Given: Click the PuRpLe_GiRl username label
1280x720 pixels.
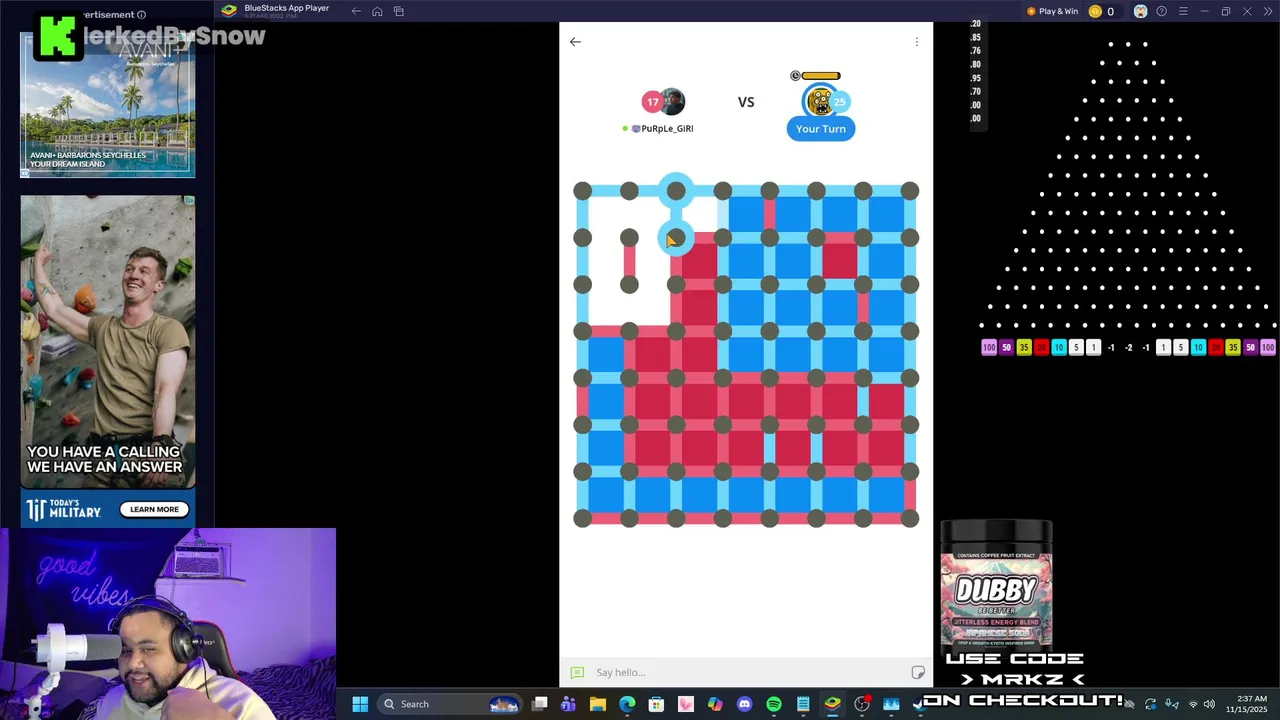Looking at the screenshot, I should (x=667, y=129).
